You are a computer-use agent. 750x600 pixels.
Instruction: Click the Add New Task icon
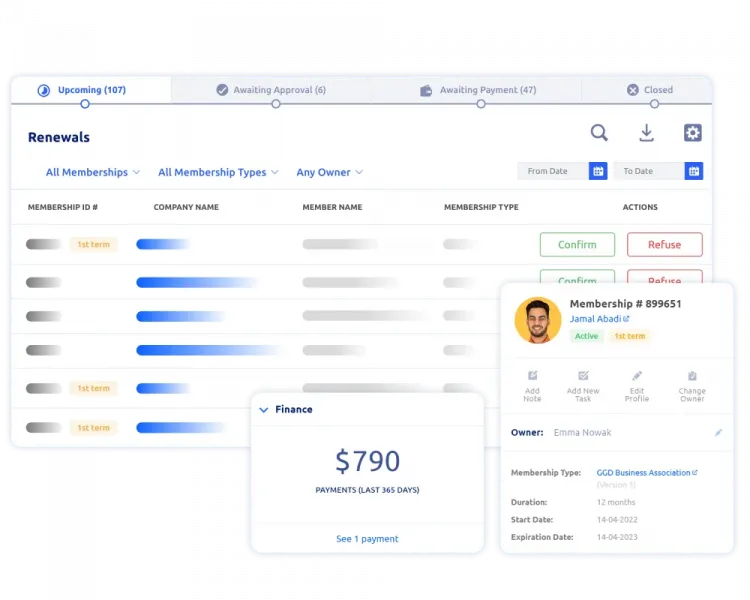pyautogui.click(x=583, y=376)
